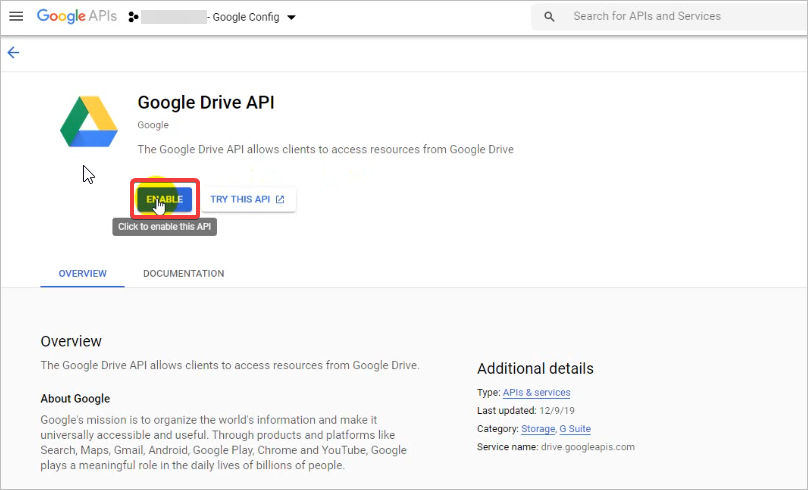
Task: Click the project hexagon dots icon
Action: [x=132, y=17]
